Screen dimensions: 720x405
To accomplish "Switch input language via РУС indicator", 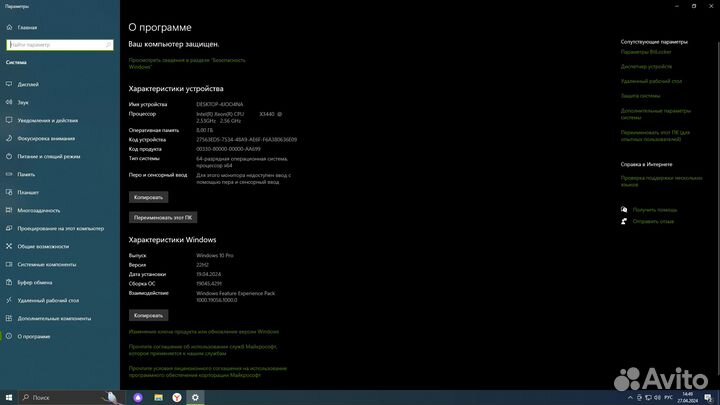I will pos(669,398).
